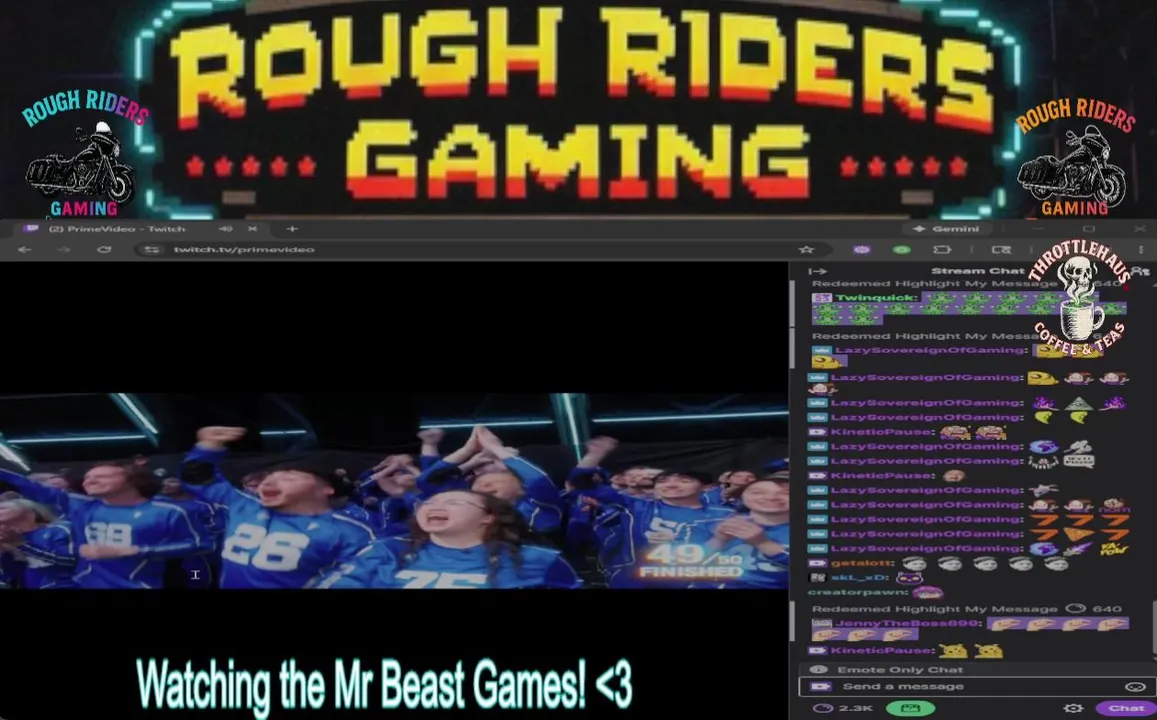Click the browser back arrow

tap(24, 250)
